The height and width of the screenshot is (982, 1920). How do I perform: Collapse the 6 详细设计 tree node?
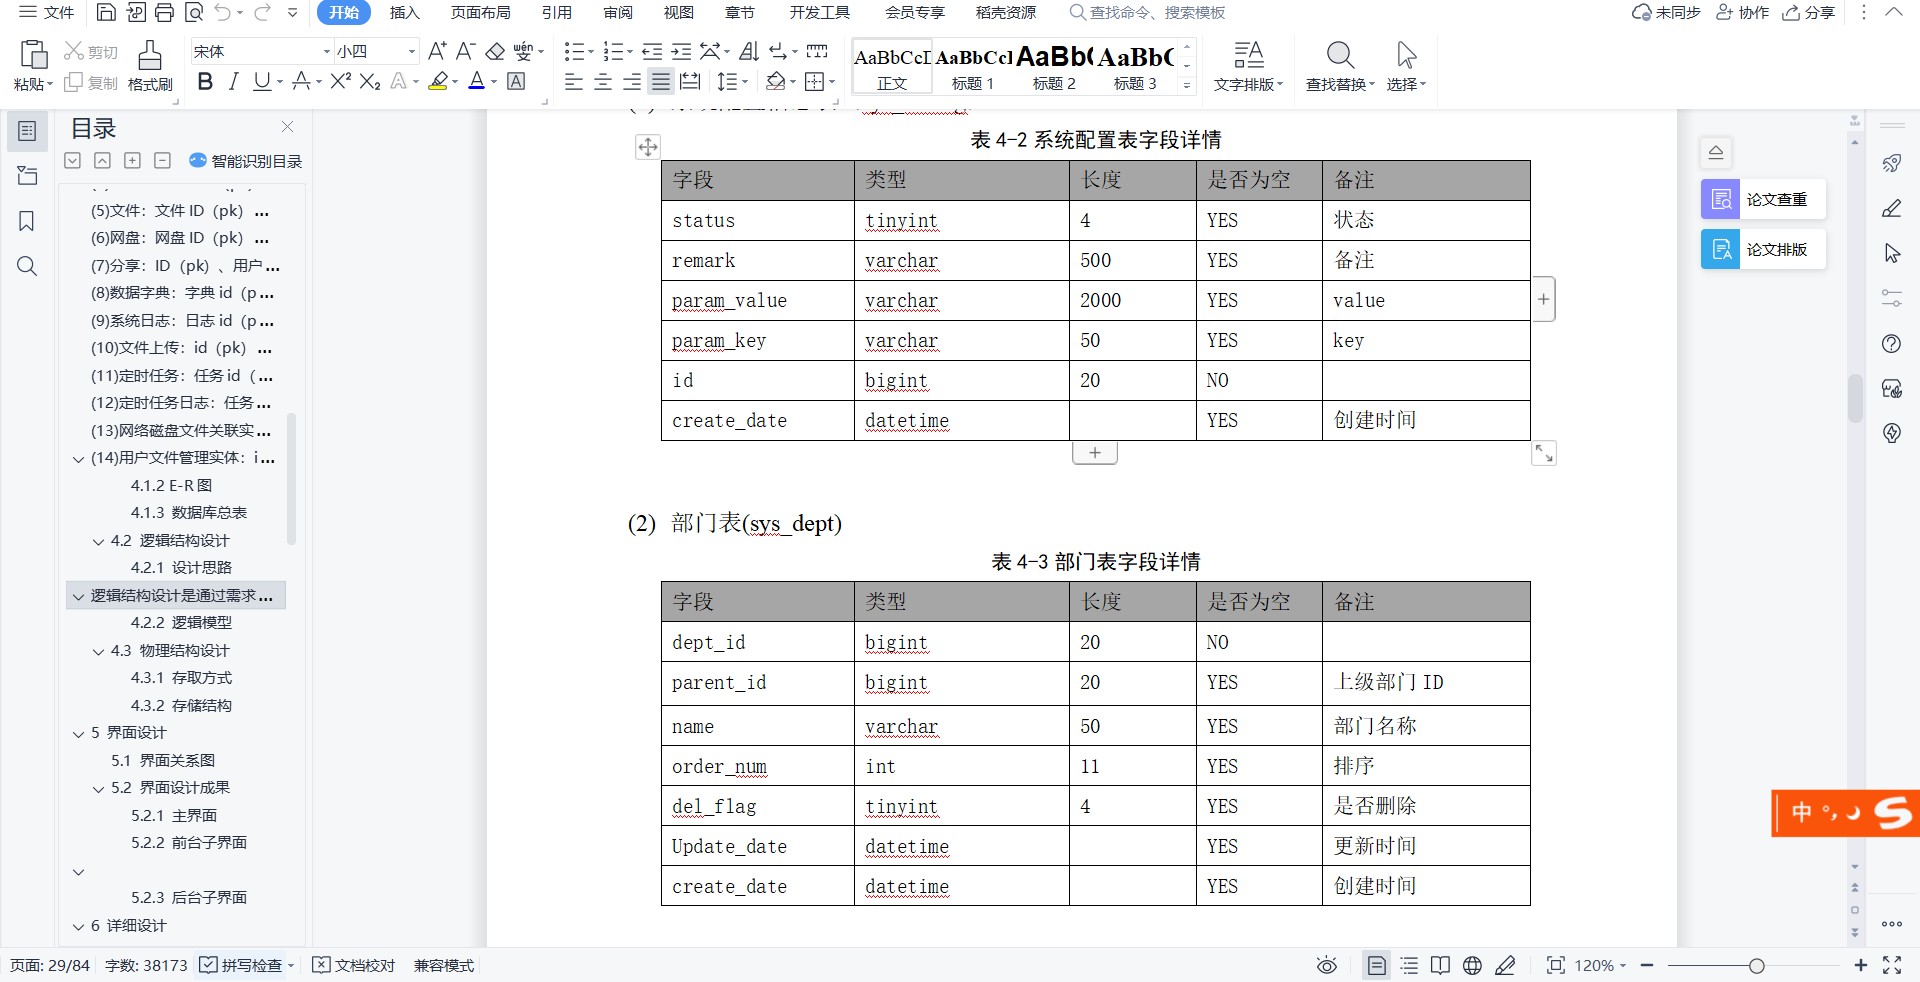click(79, 926)
